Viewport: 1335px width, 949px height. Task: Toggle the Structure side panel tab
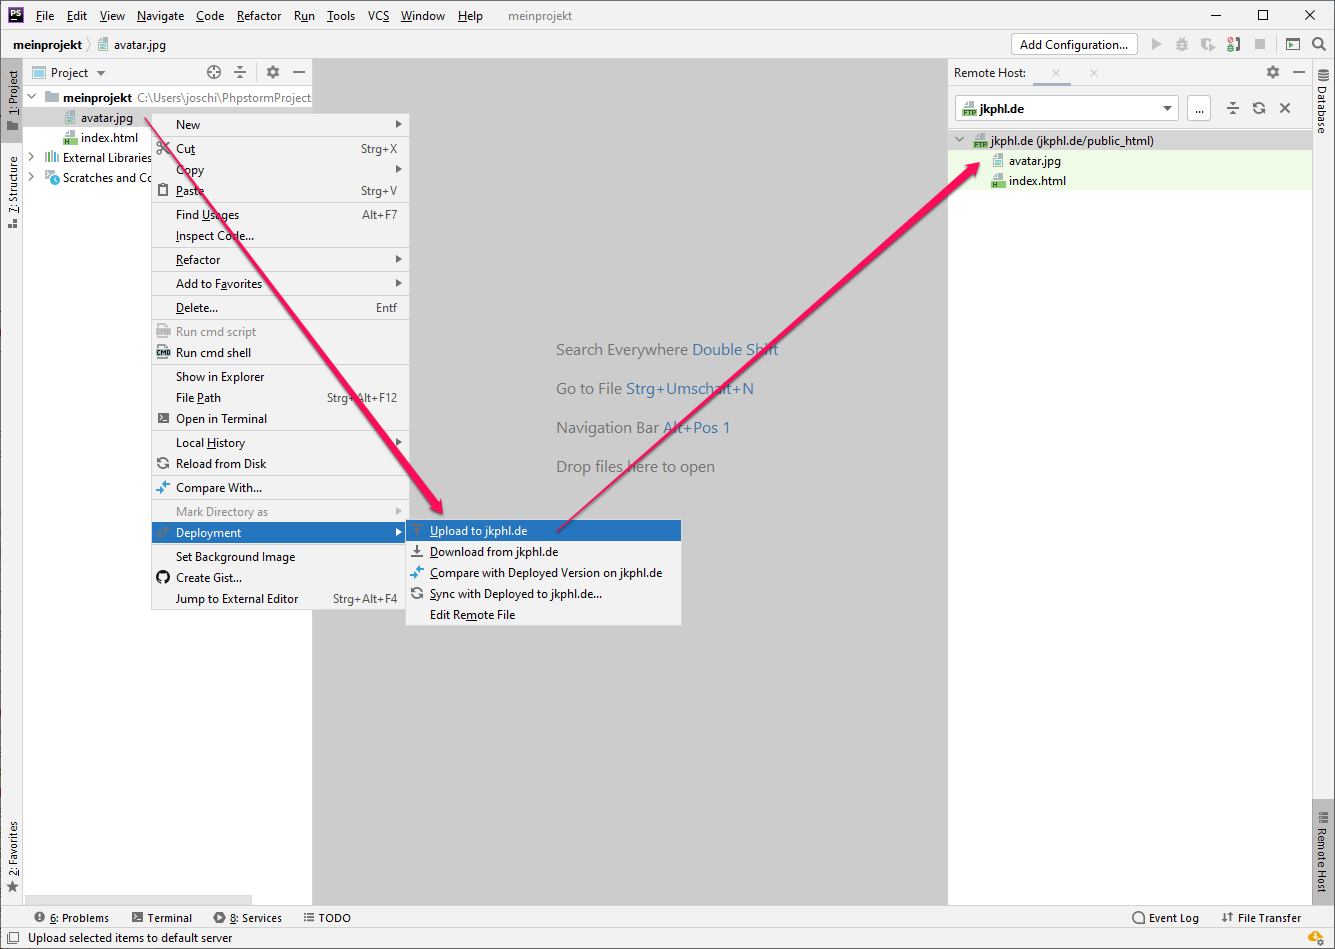click(x=12, y=190)
